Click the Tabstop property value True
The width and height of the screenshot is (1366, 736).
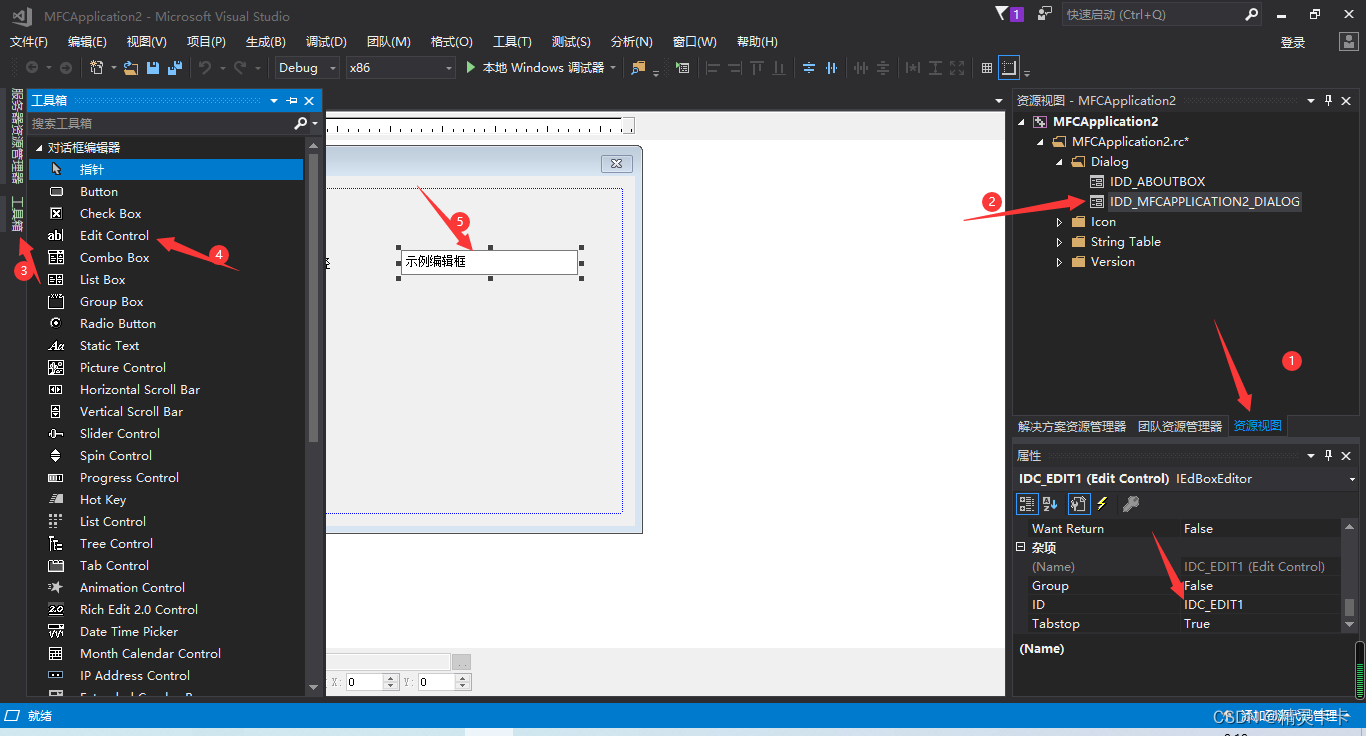[x=1261, y=624]
